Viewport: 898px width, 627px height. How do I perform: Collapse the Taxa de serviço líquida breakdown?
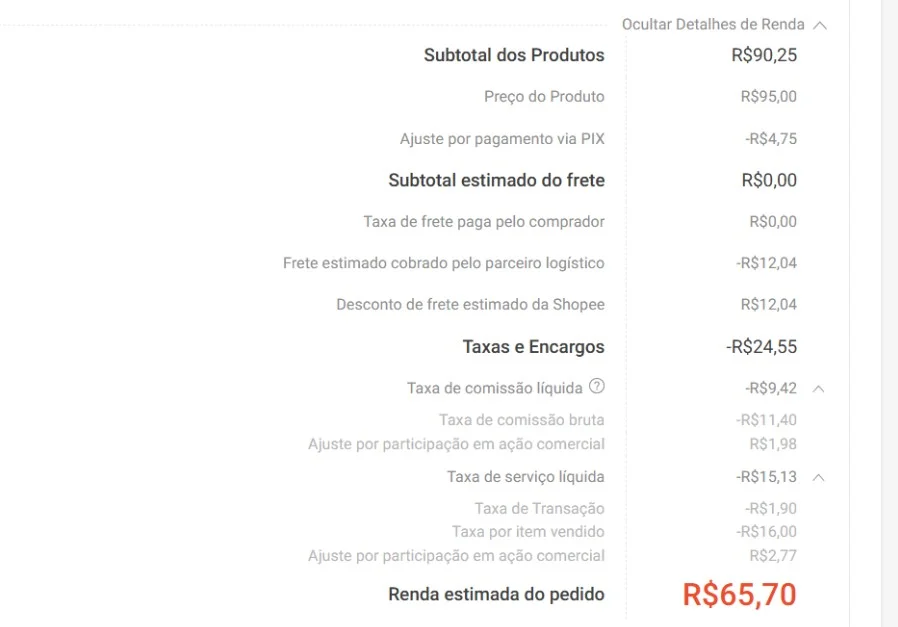coord(818,477)
